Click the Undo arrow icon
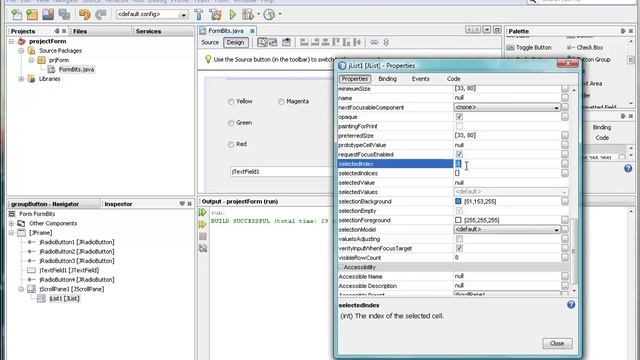Screen dimensions: 640x360 coord(84,15)
